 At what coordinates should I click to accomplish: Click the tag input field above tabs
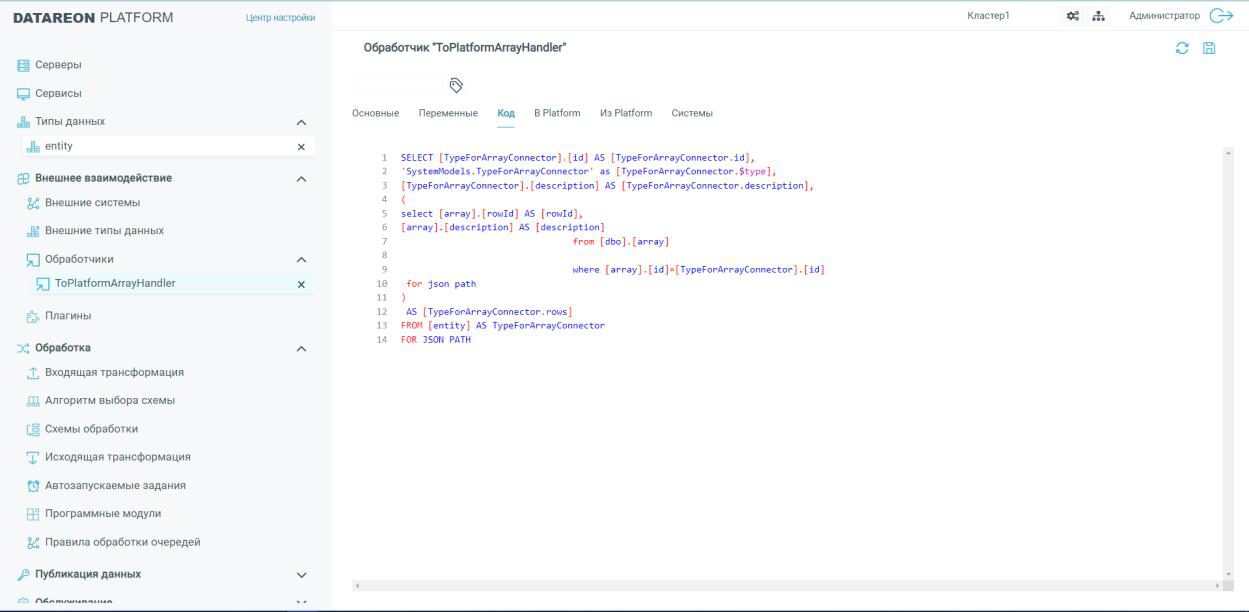pos(397,85)
